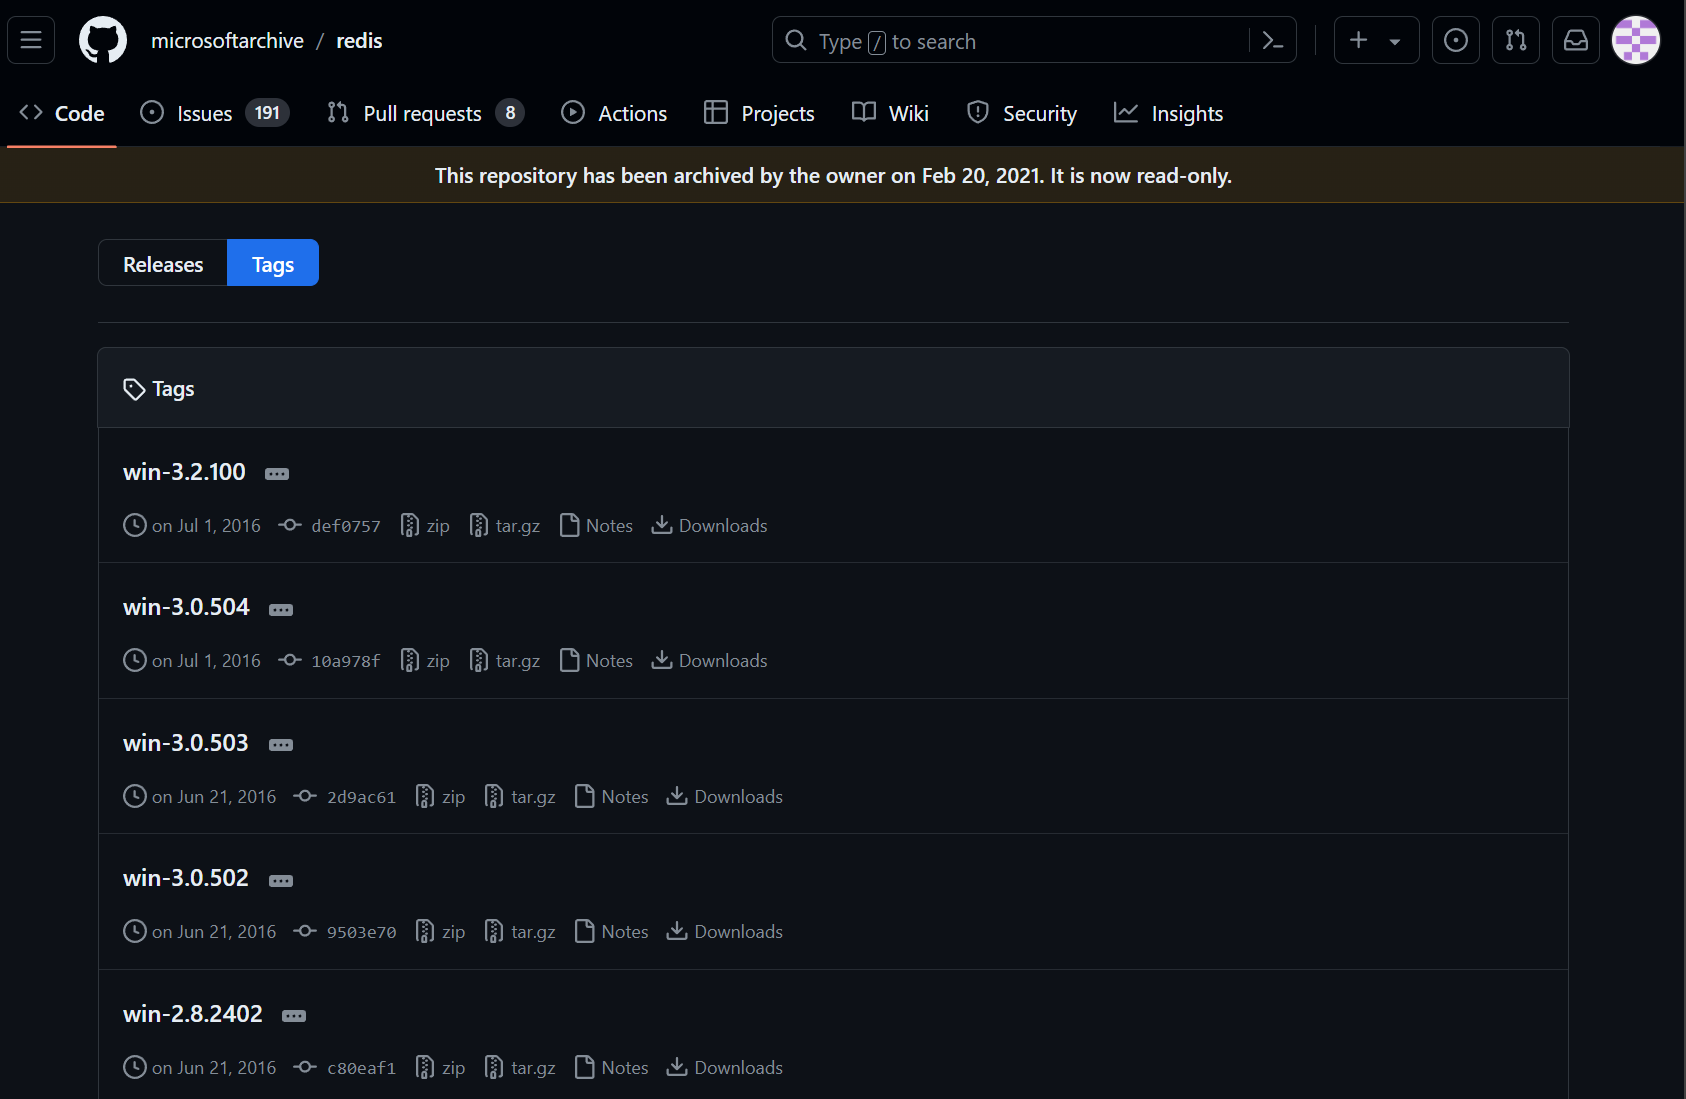Switch to the Issues tab
1686x1099 pixels.
[215, 113]
